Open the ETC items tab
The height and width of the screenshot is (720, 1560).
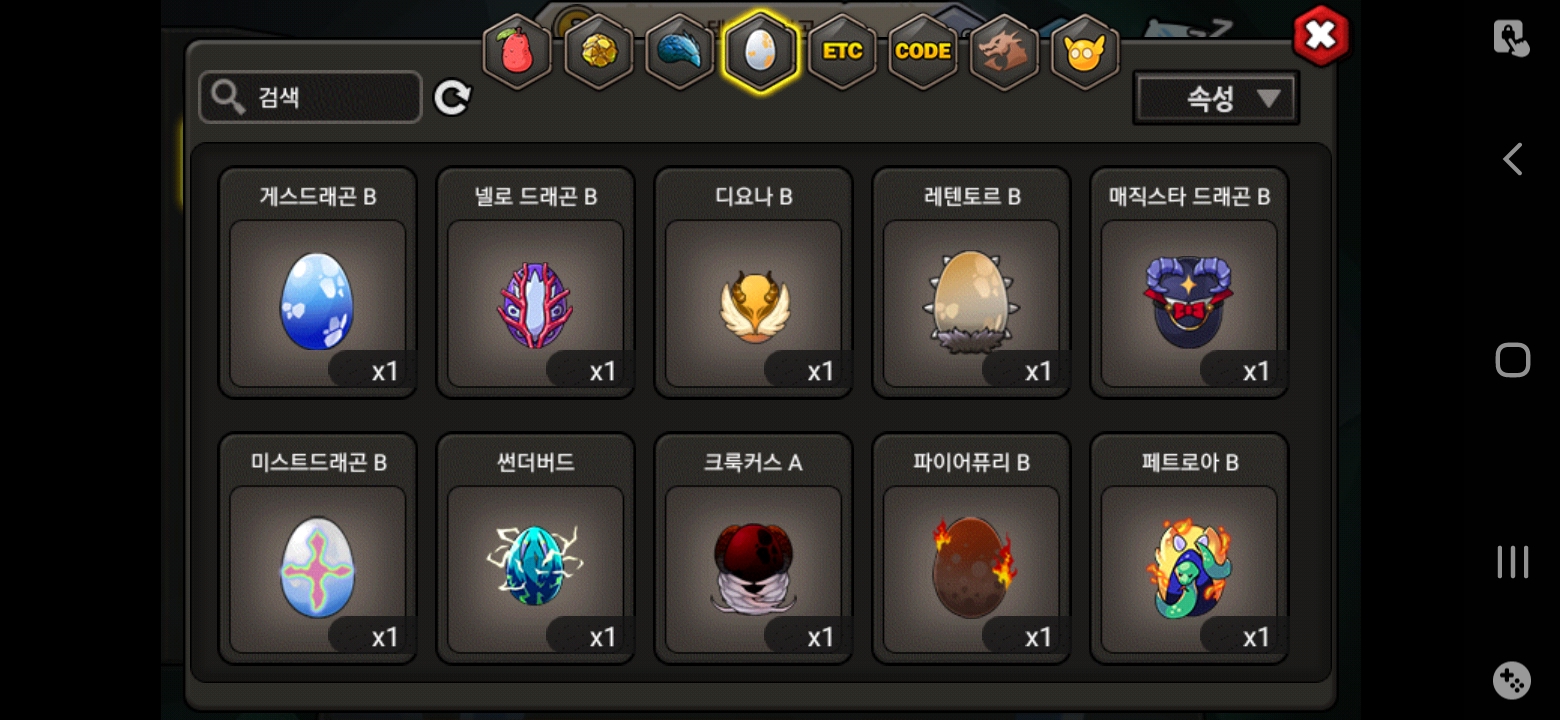(x=842, y=52)
